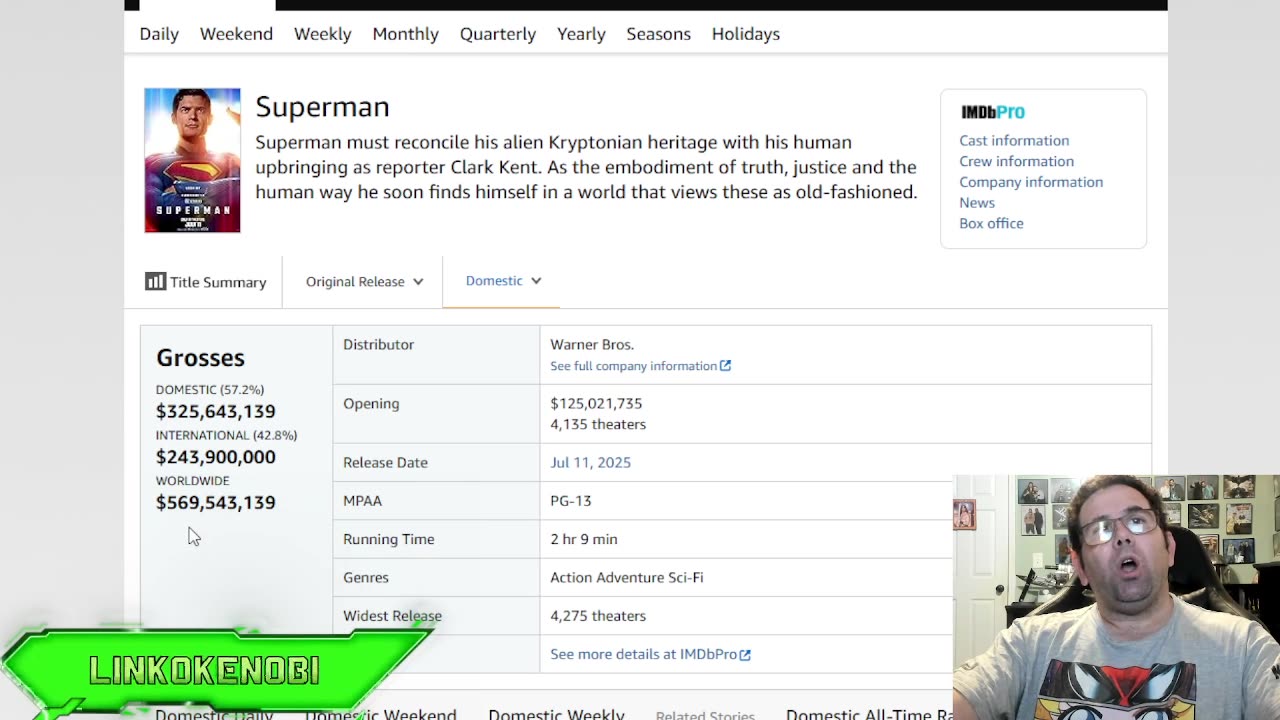Screen dimensions: 1280x720
Task: Open the Holidays tab
Action: pos(745,34)
